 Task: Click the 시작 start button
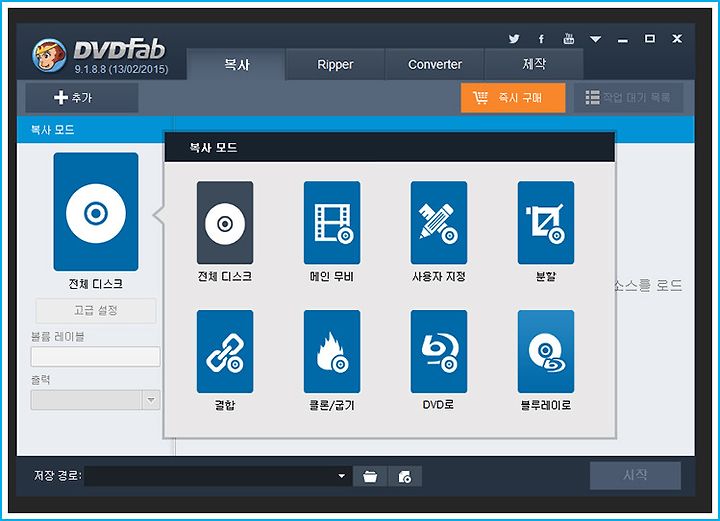click(636, 476)
